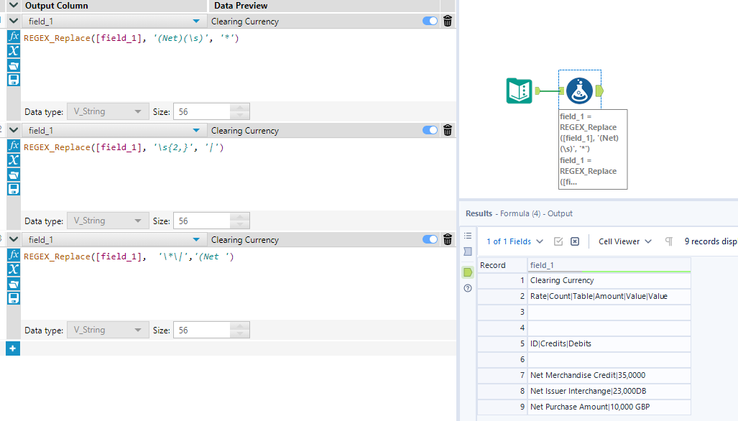Click the third expression size stepper
This screenshot has width=738, height=421.
pos(240,330)
